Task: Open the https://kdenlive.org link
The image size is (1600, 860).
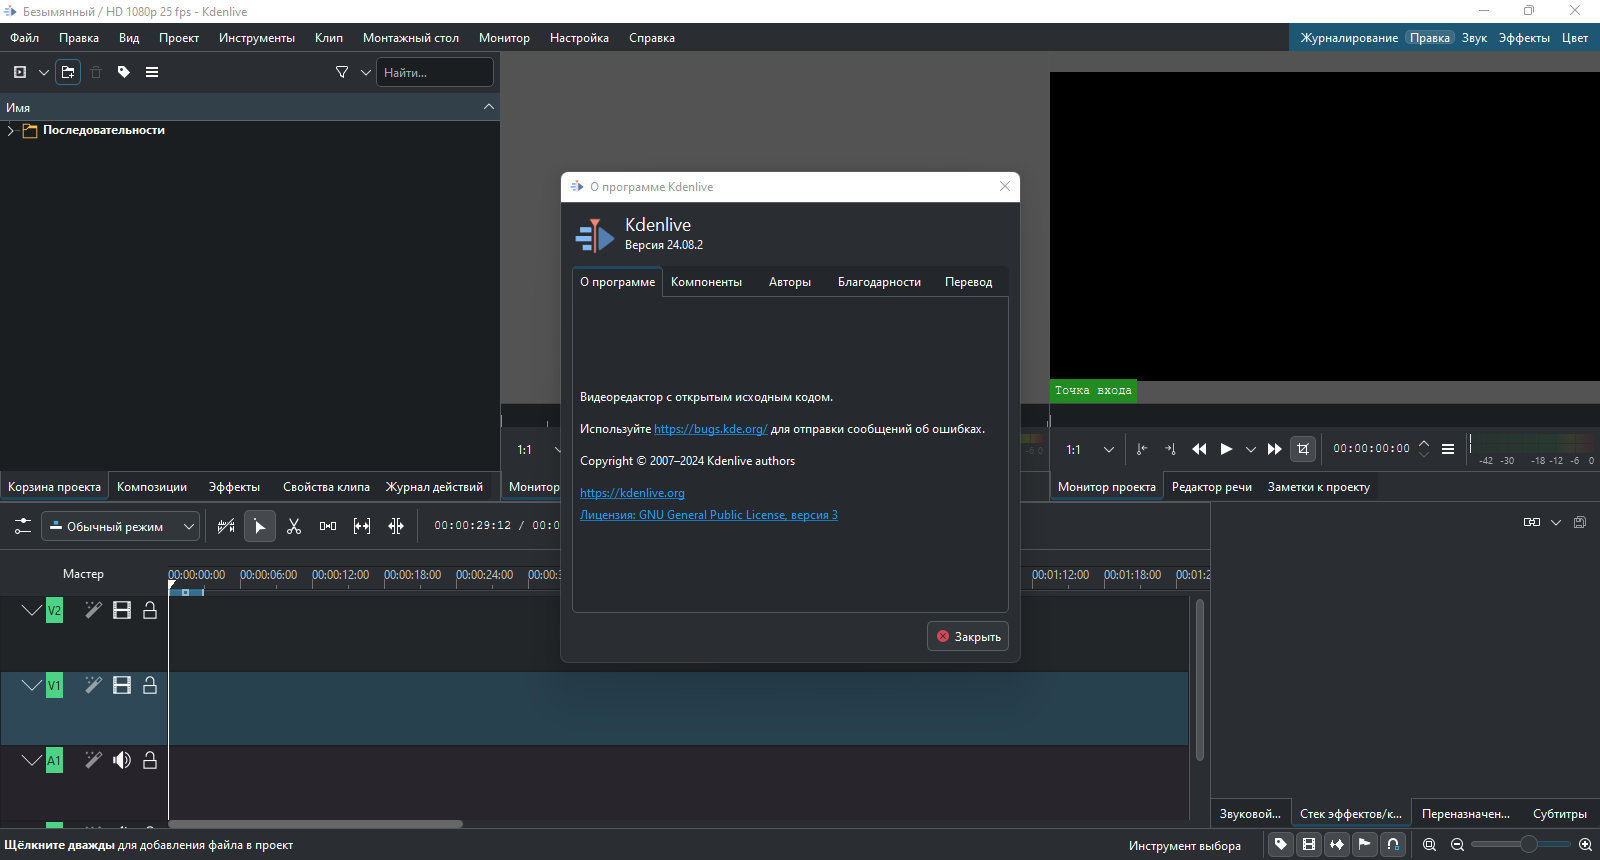Action: 632,493
